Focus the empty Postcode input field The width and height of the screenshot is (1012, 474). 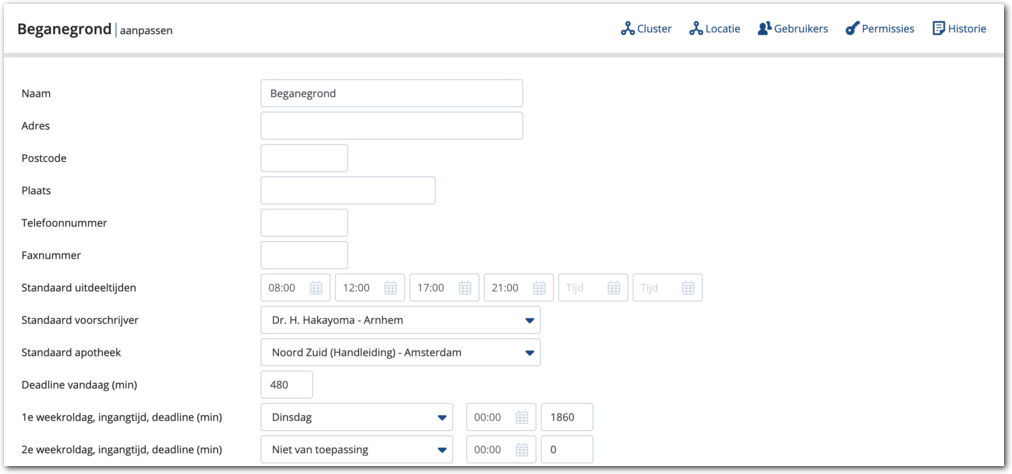click(304, 158)
